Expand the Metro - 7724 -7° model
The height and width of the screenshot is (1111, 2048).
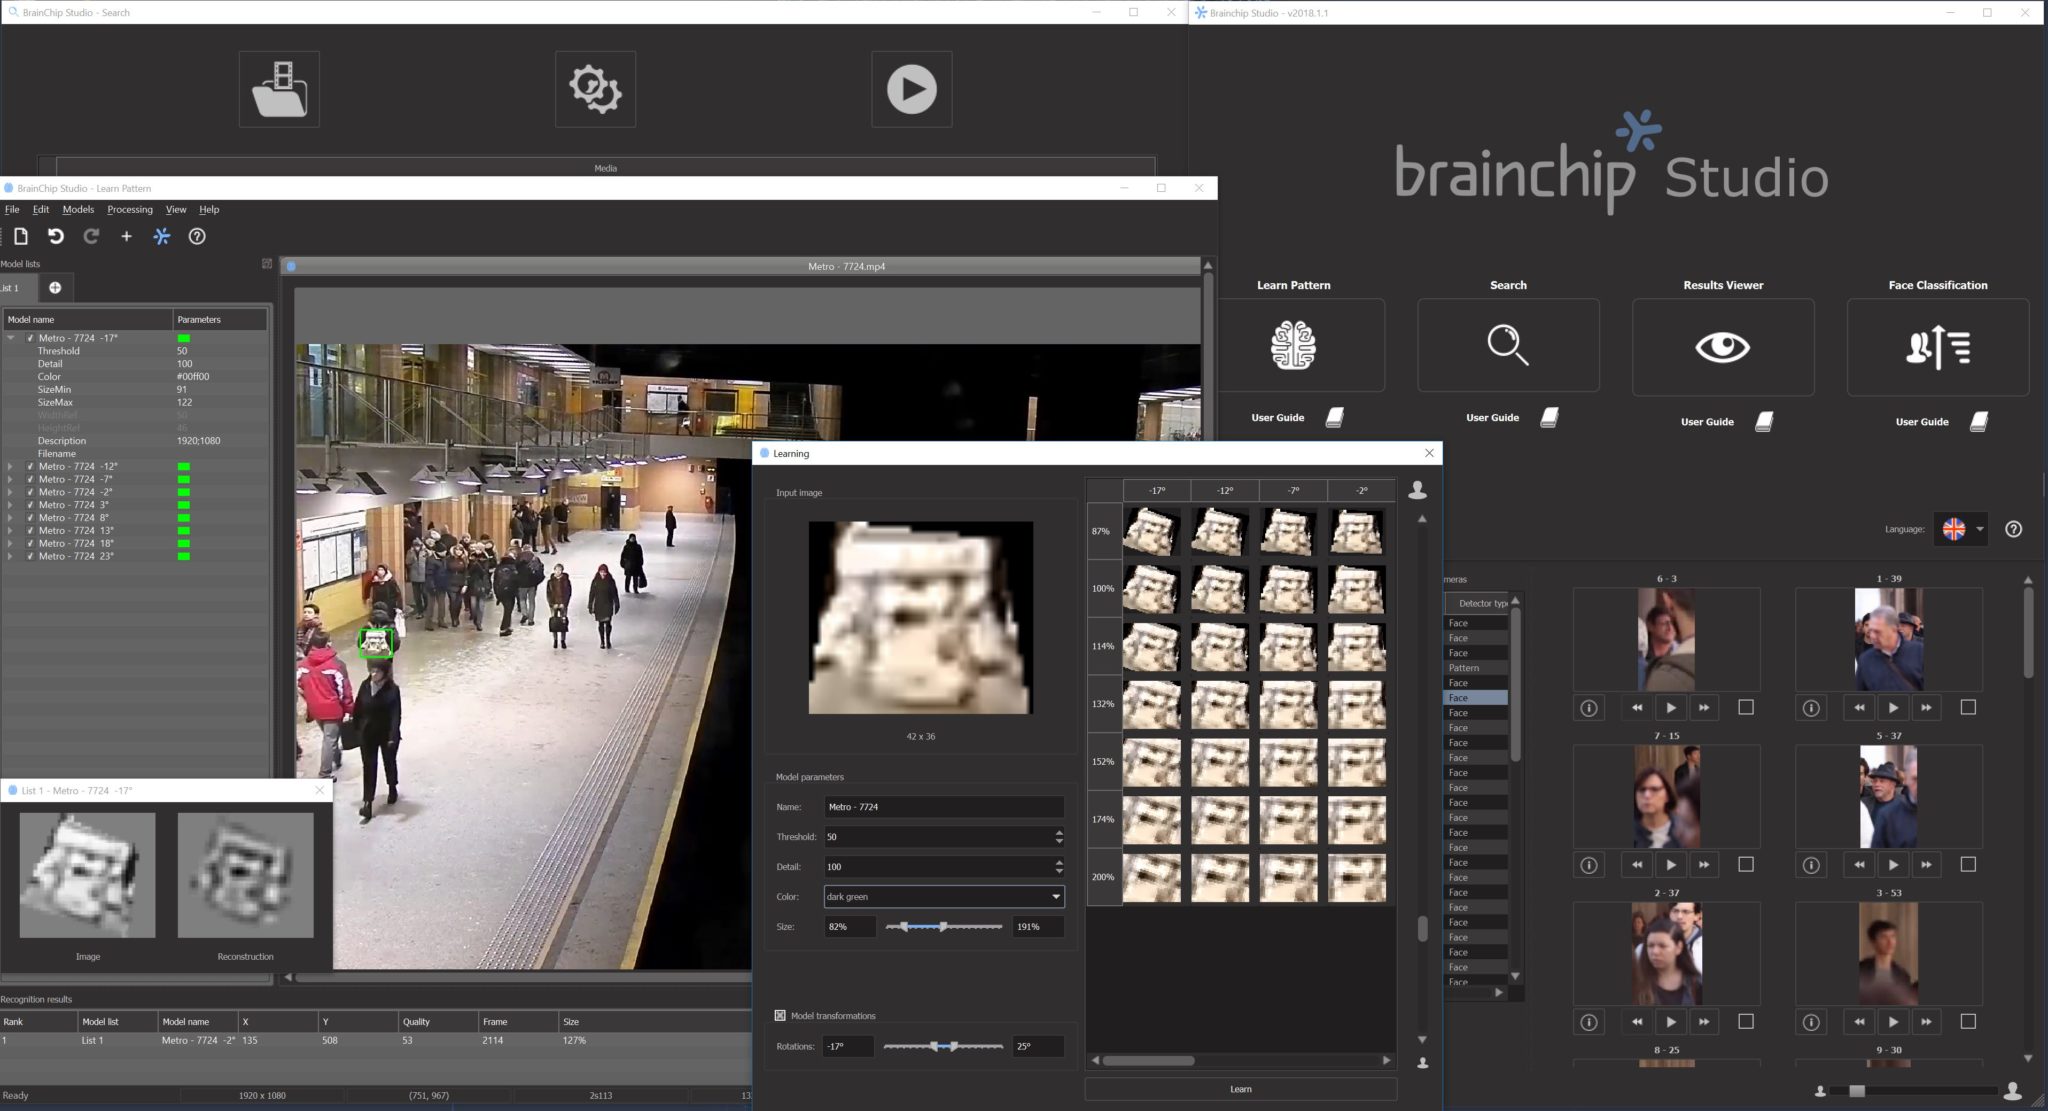[11, 480]
